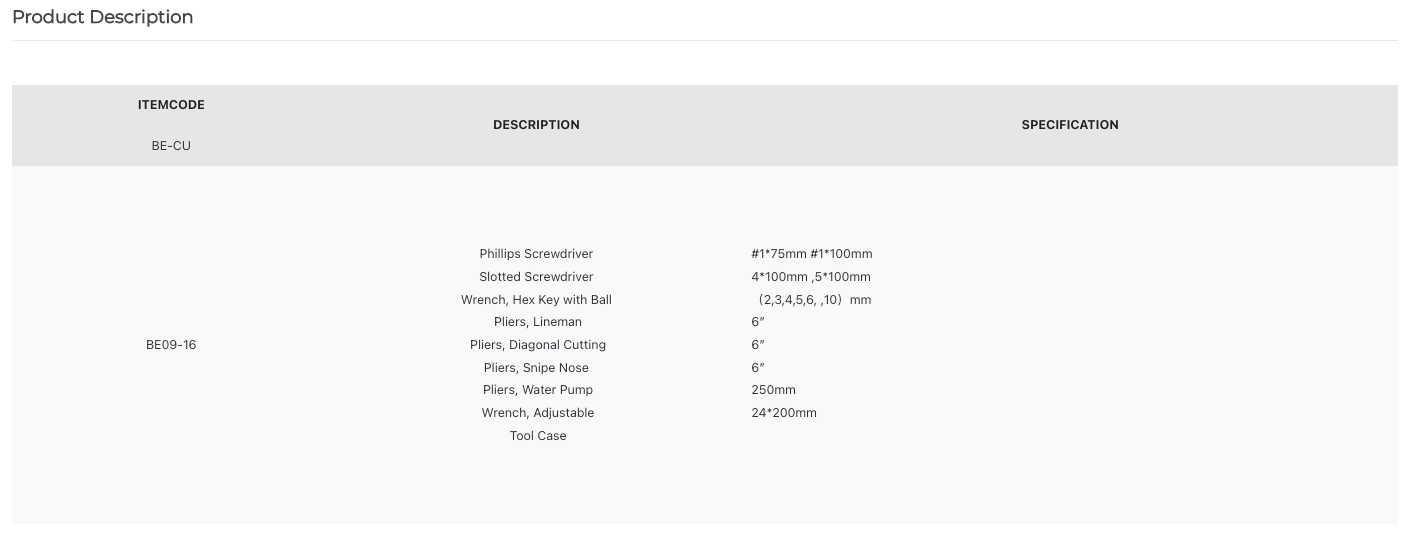Click the Pliers, Snipe Nose entry

pyautogui.click(x=536, y=368)
